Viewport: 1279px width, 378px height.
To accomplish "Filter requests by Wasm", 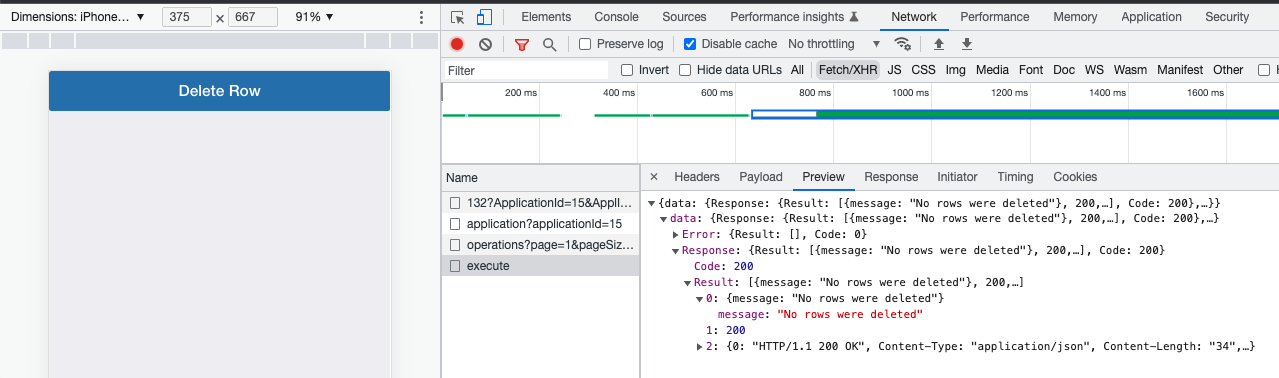I will click(1130, 70).
